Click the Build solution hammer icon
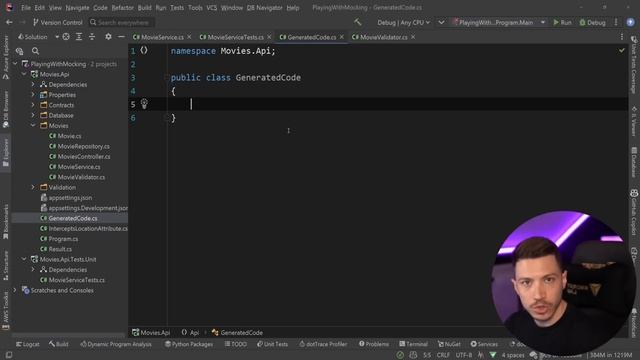 (358, 22)
